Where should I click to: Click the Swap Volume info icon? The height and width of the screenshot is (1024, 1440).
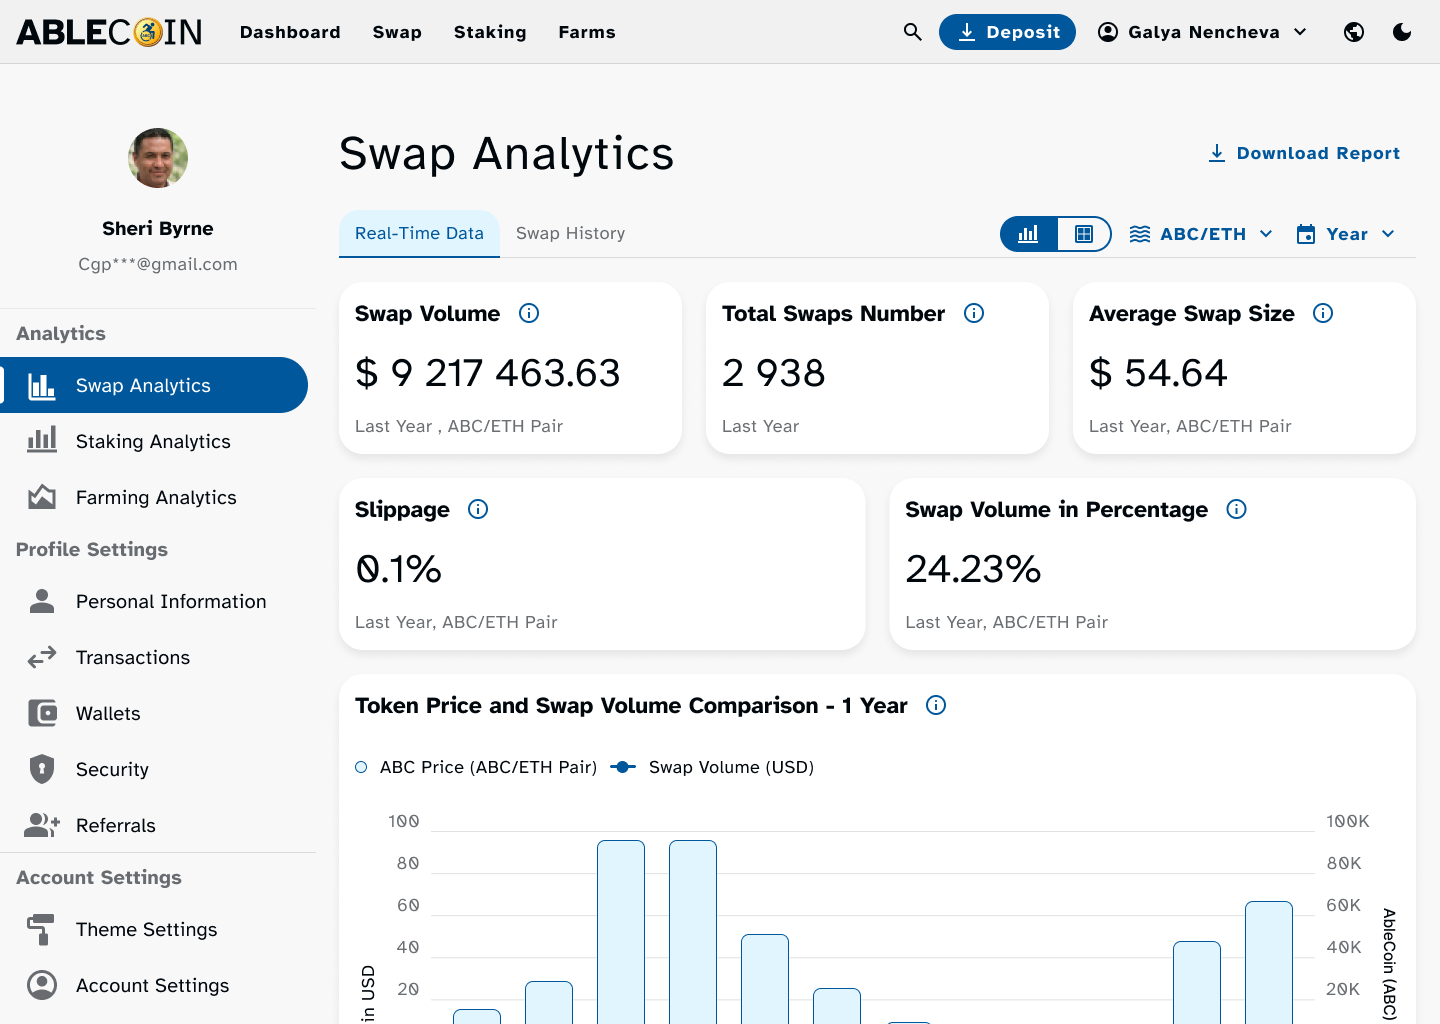click(x=529, y=313)
